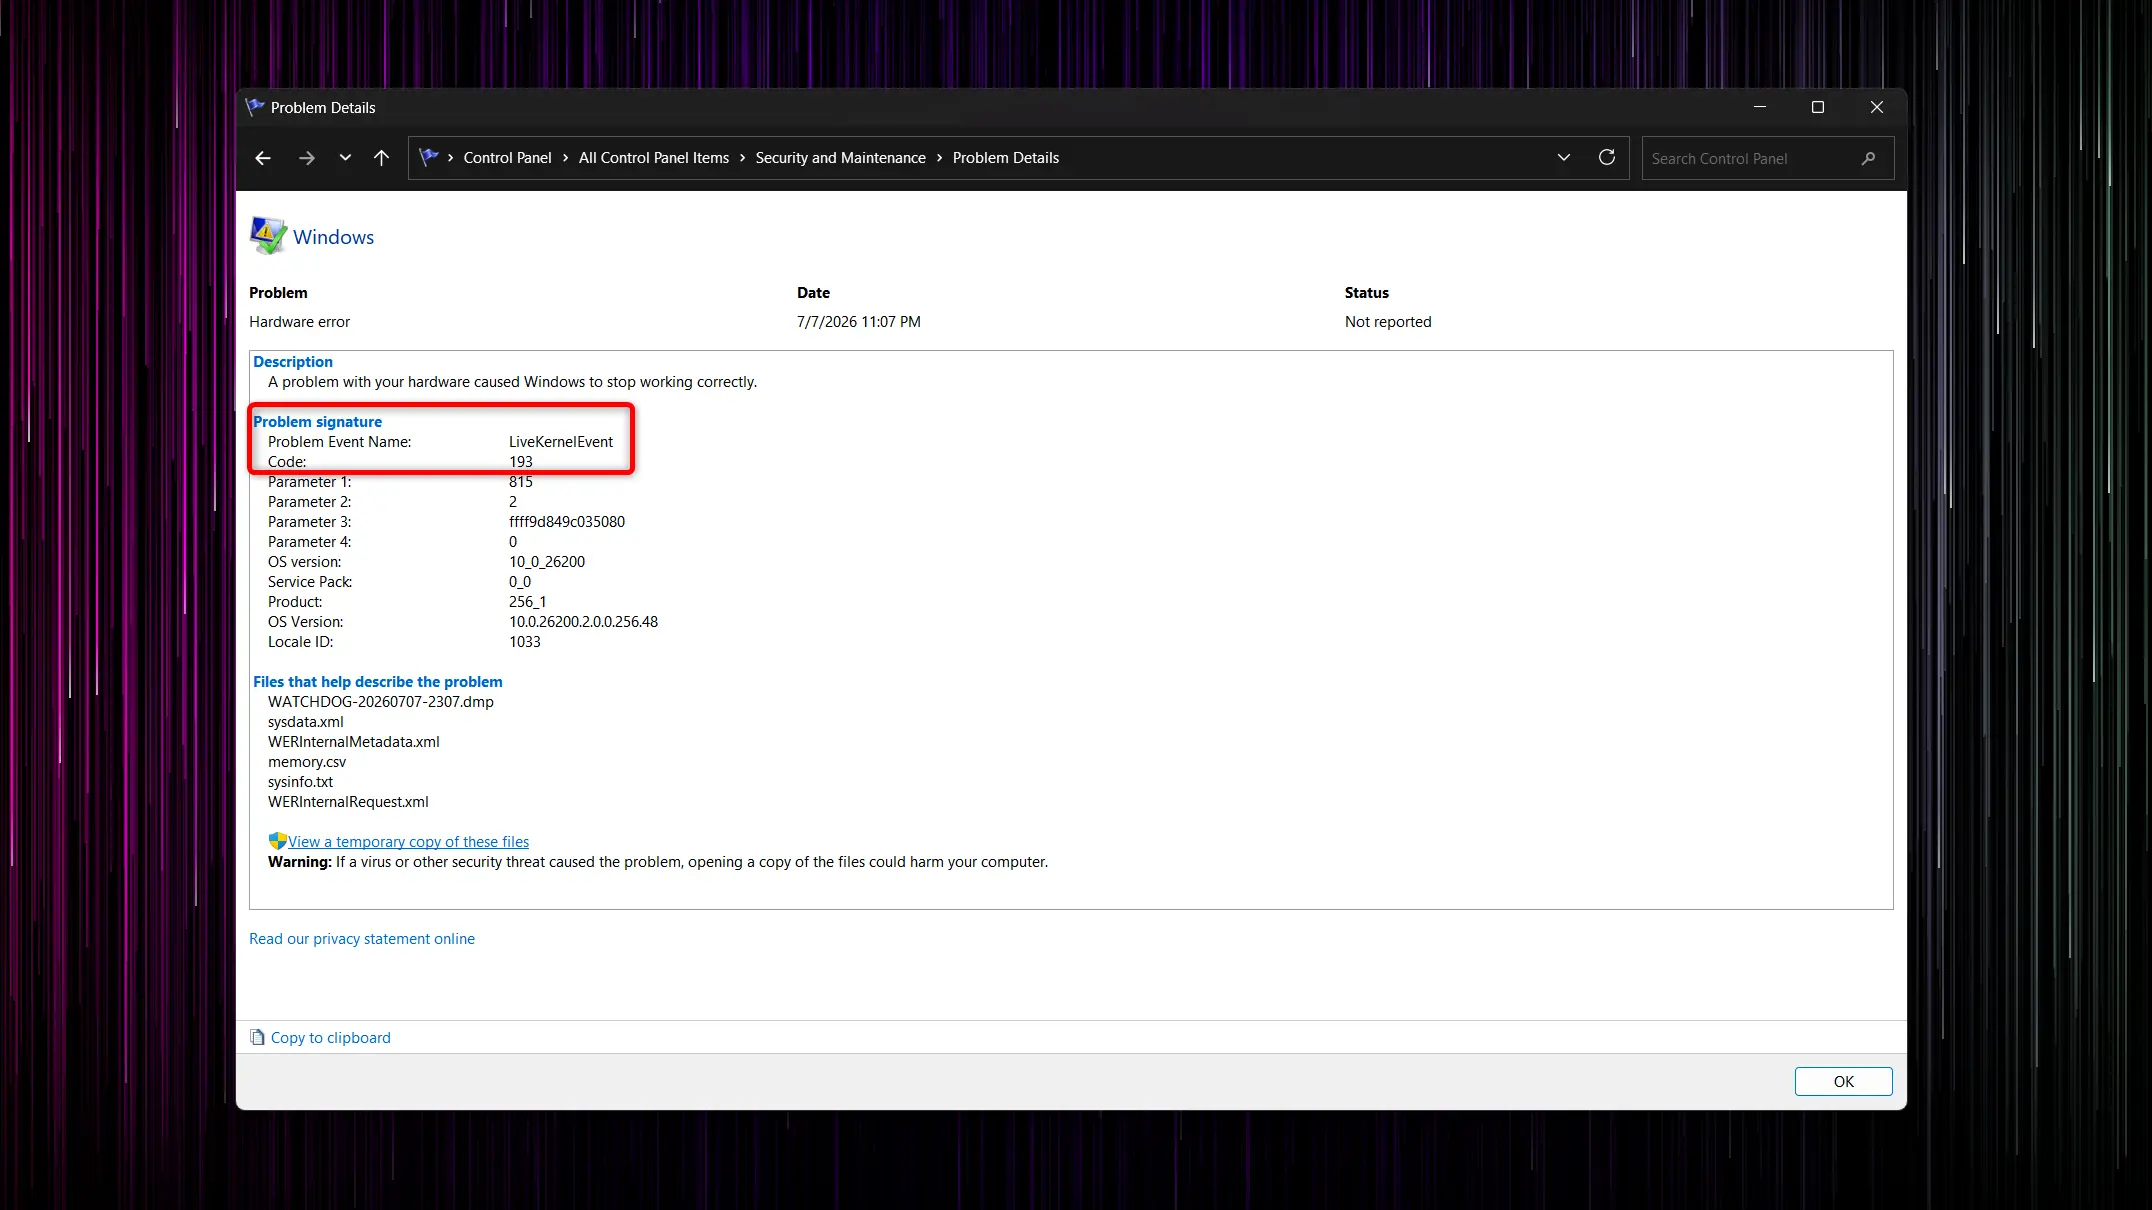This screenshot has height=1210, width=2152.
Task: Click the clipboard copy icon
Action: point(257,1037)
